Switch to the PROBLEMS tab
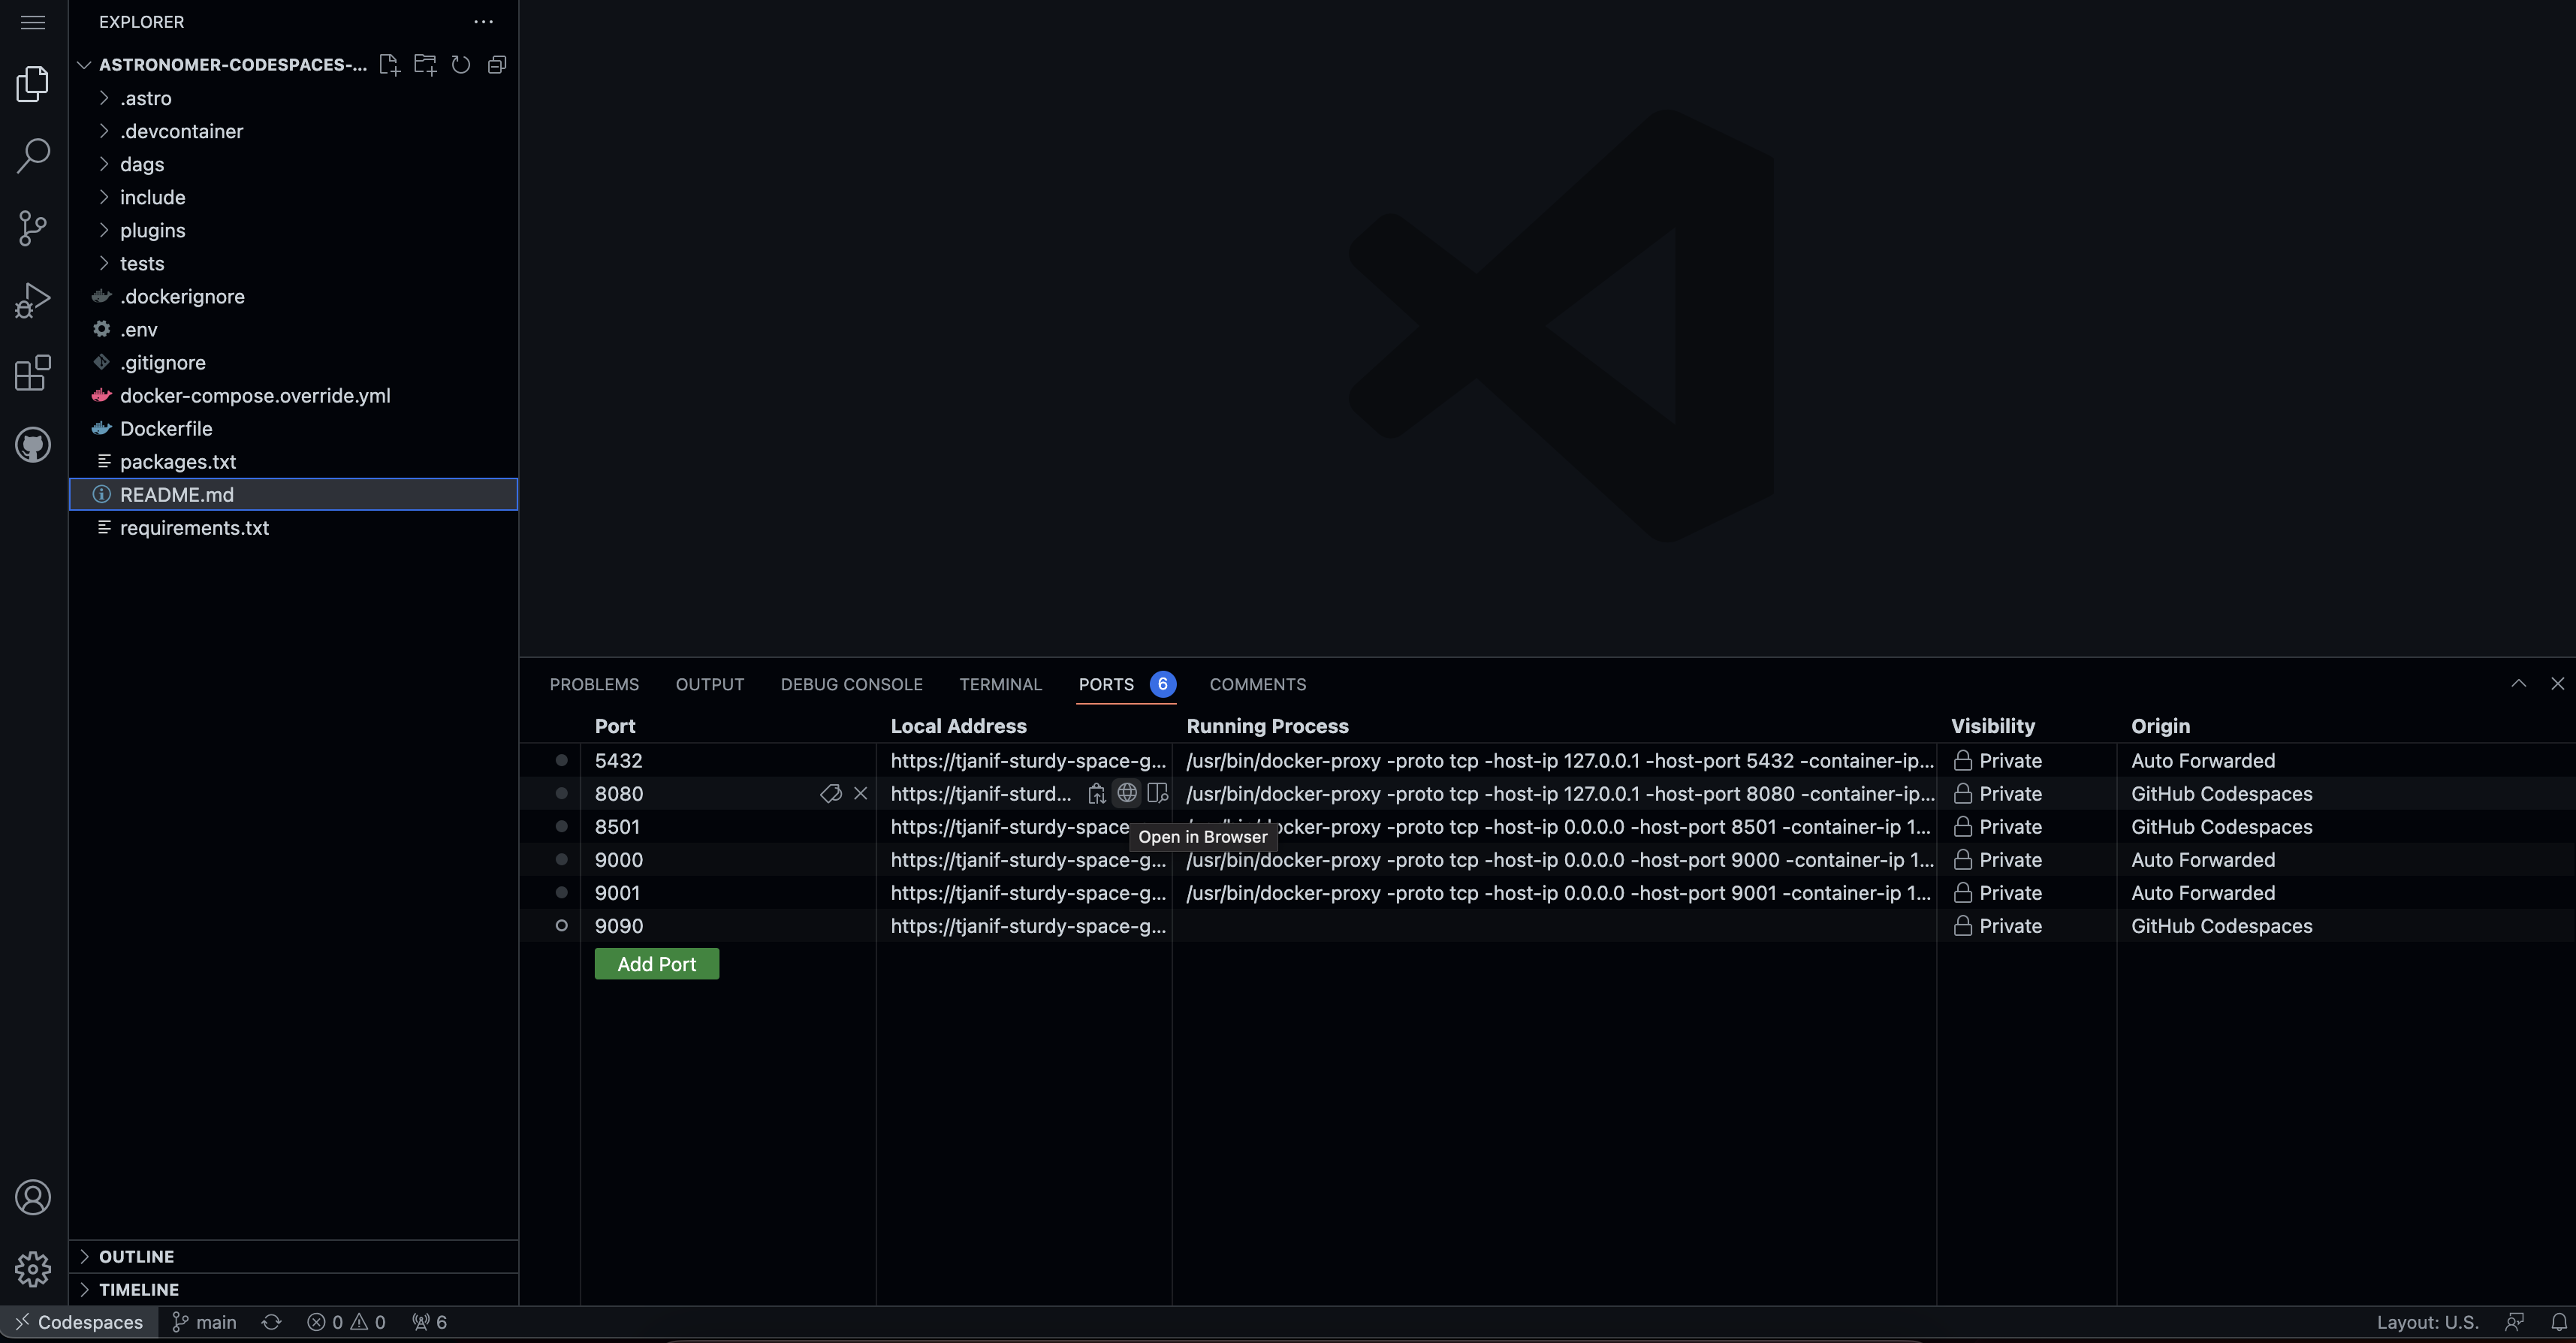 (x=594, y=684)
